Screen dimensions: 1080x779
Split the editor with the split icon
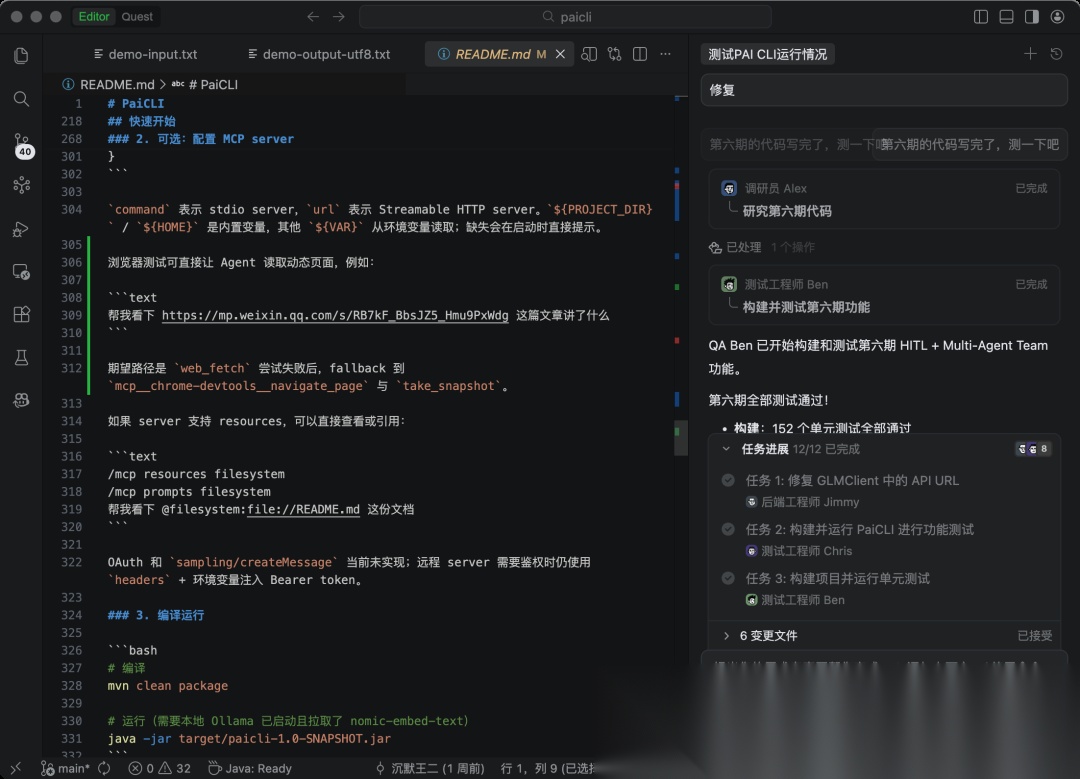(x=640, y=54)
